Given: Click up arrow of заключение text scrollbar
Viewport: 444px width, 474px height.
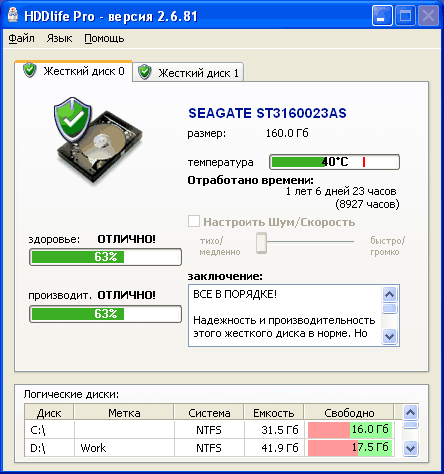Looking at the screenshot, I should (x=389, y=294).
